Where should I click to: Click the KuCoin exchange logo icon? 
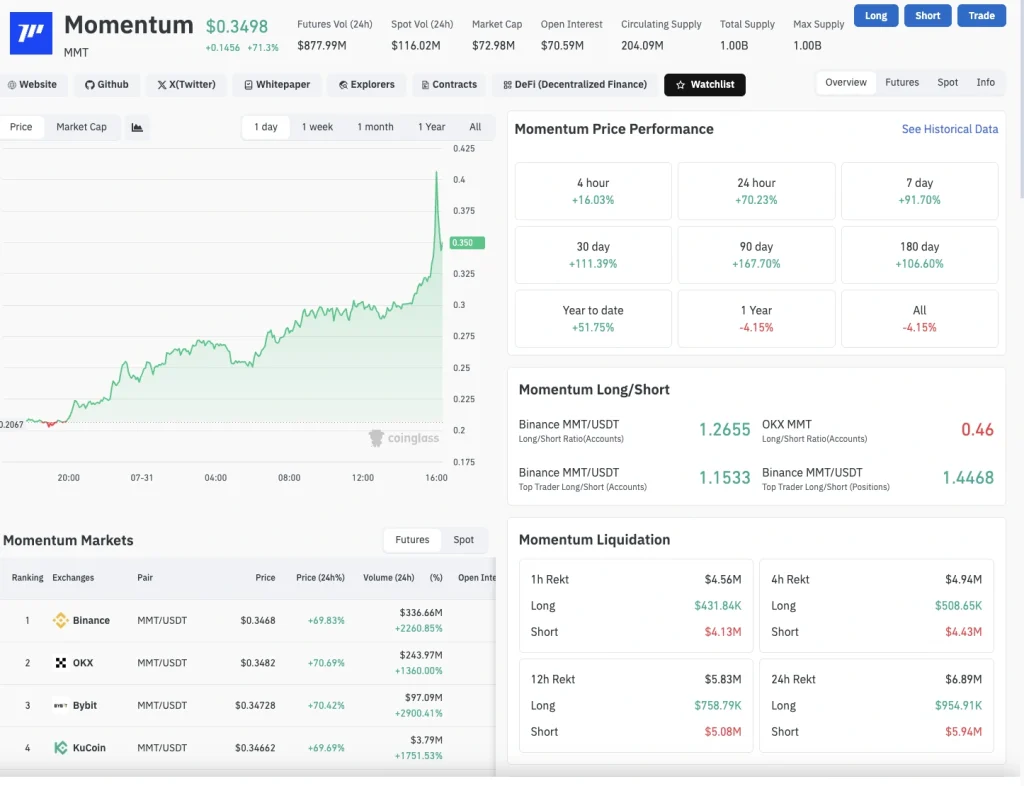tap(61, 747)
